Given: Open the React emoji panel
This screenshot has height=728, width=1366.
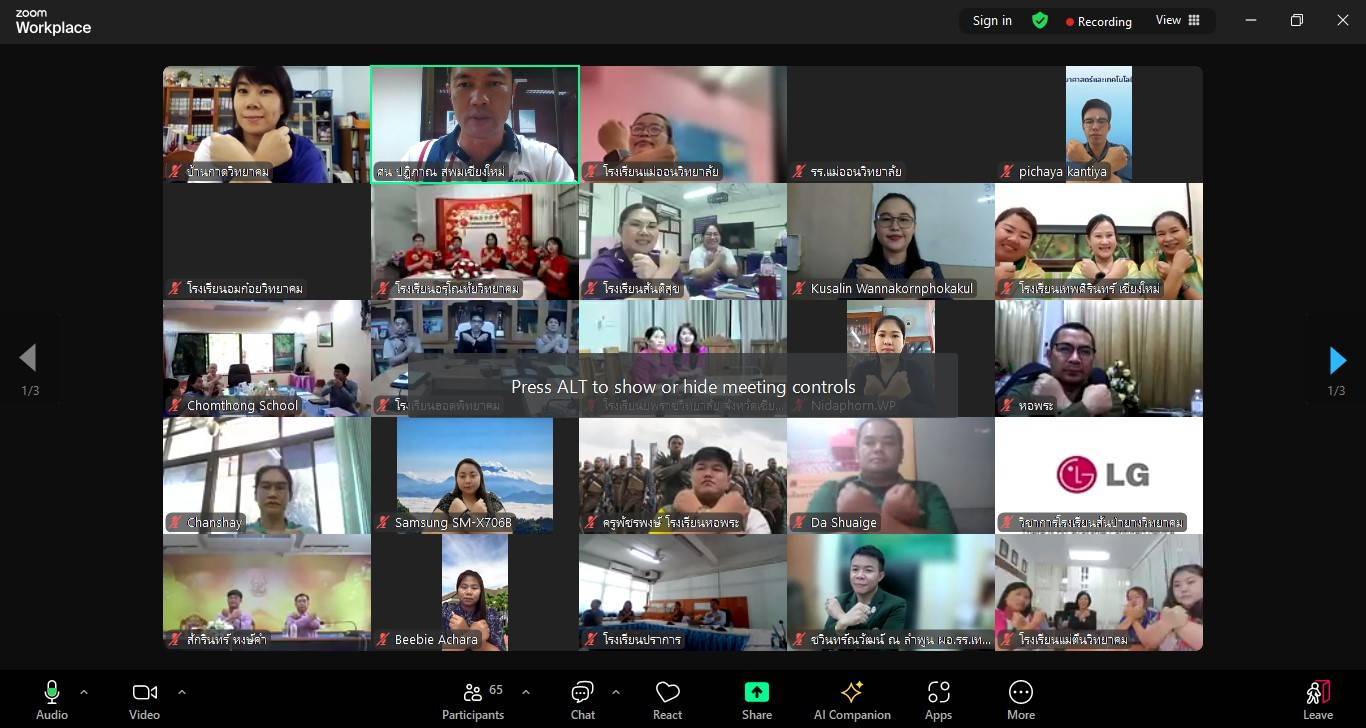Looking at the screenshot, I should pos(667,699).
